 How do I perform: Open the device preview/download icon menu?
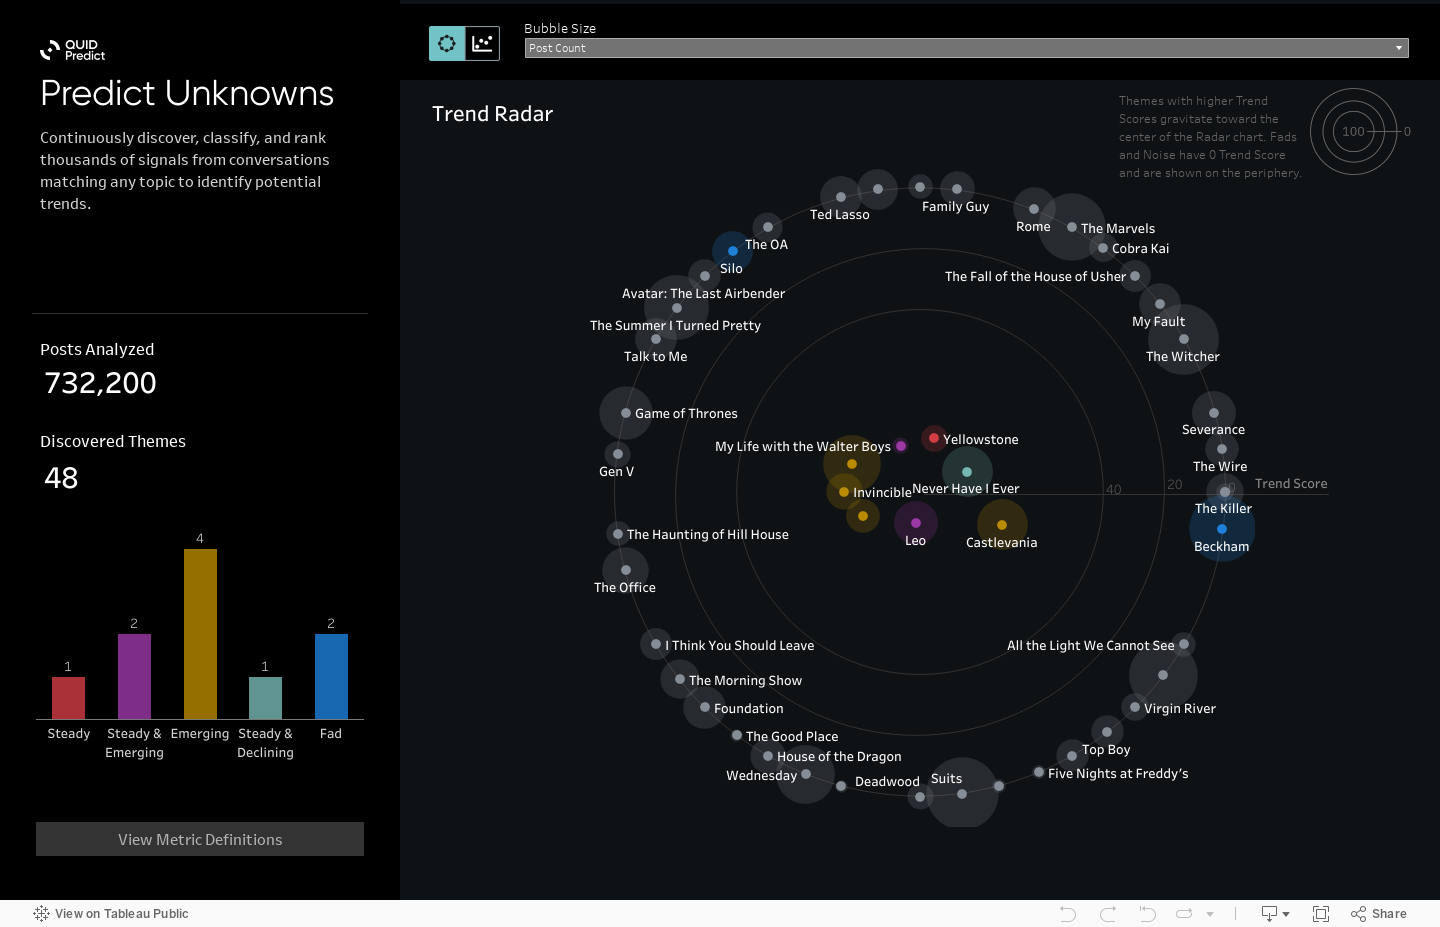pos(1275,914)
